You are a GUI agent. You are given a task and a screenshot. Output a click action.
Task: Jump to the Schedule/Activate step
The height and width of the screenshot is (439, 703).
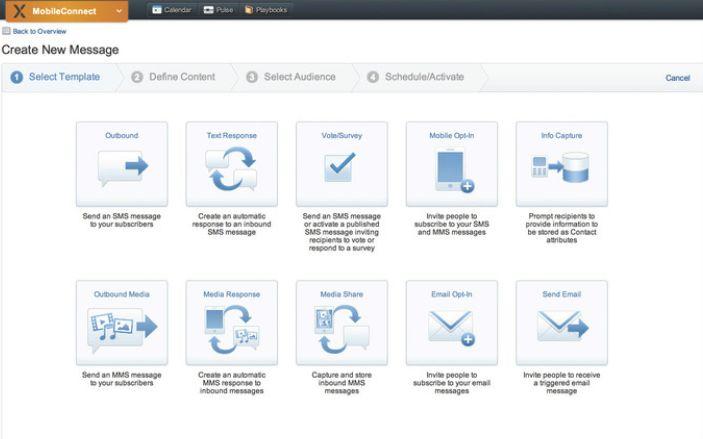415,77
